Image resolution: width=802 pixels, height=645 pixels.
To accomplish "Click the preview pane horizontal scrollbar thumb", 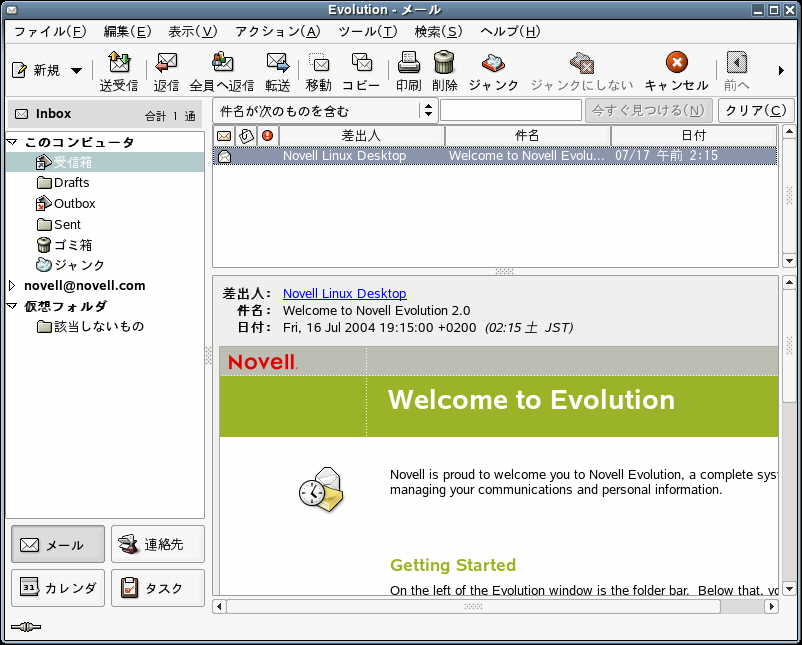I will click(473, 607).
